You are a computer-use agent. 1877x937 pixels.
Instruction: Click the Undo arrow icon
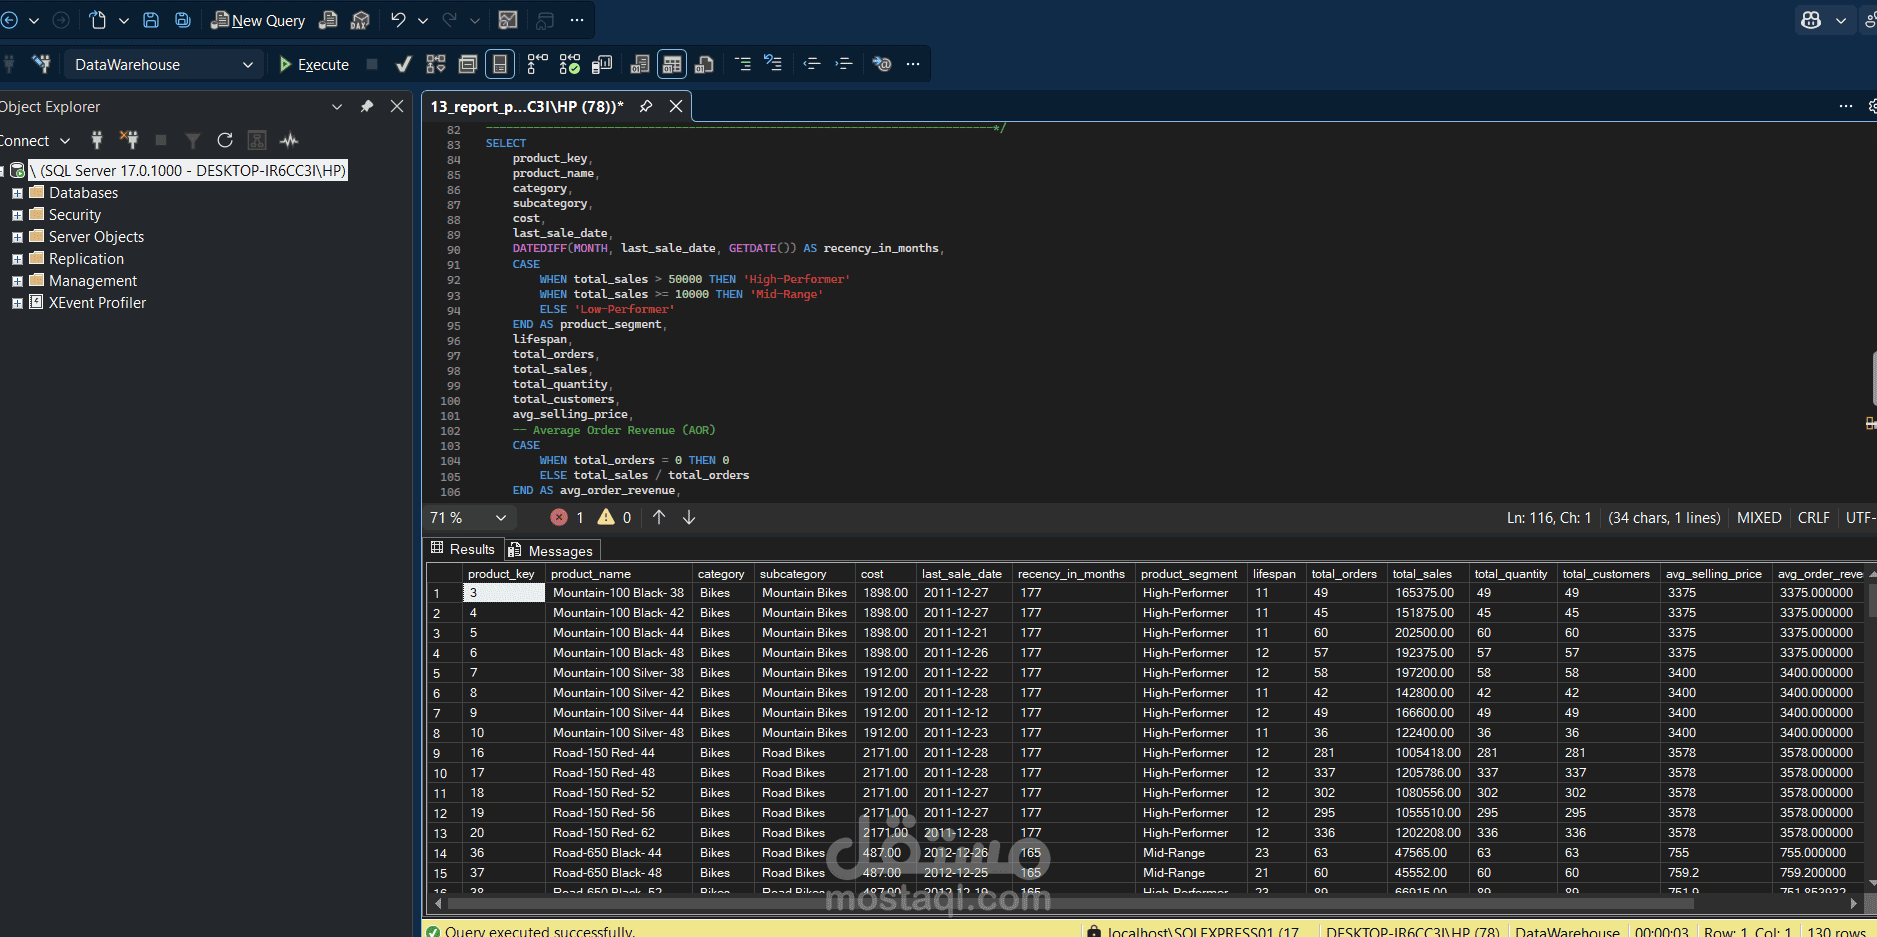click(x=398, y=20)
